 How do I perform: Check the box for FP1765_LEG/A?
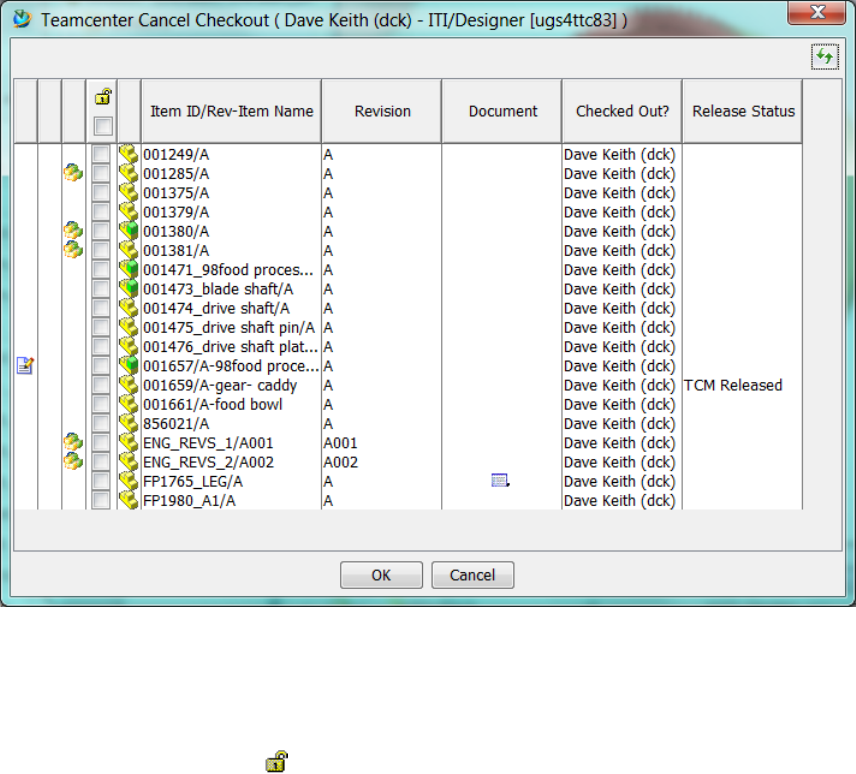point(100,481)
